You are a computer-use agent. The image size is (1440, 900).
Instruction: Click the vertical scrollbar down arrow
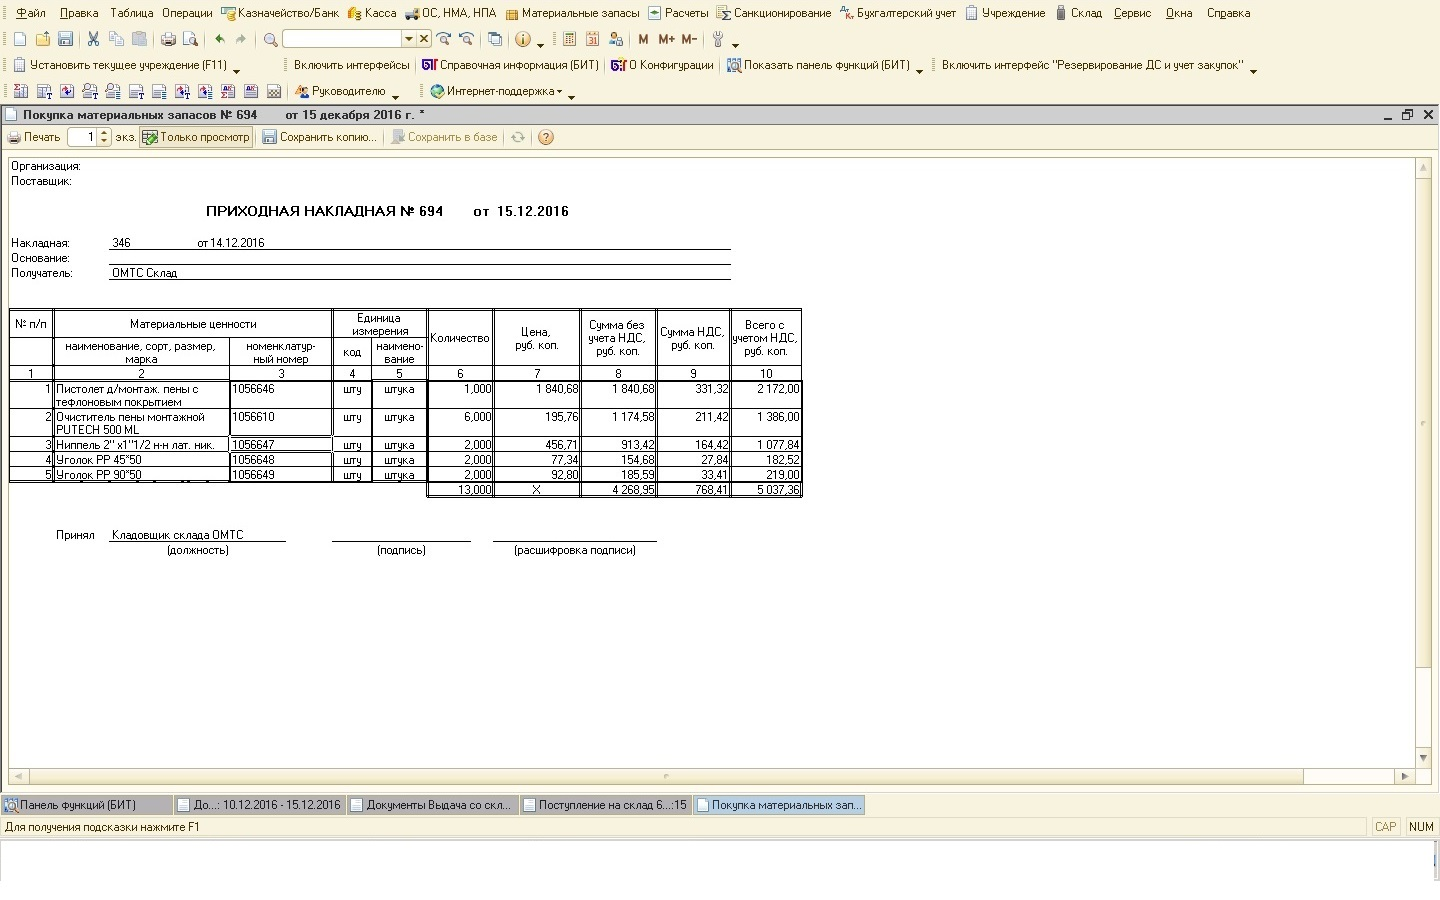[1423, 758]
